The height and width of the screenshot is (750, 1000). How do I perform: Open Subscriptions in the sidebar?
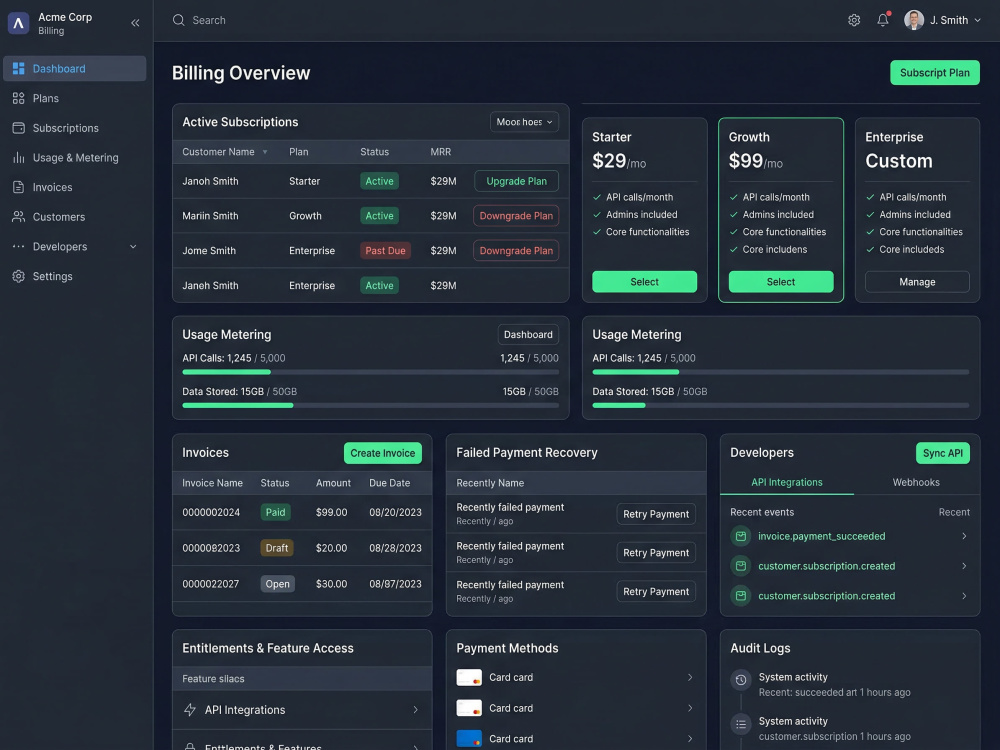[x=75, y=128]
